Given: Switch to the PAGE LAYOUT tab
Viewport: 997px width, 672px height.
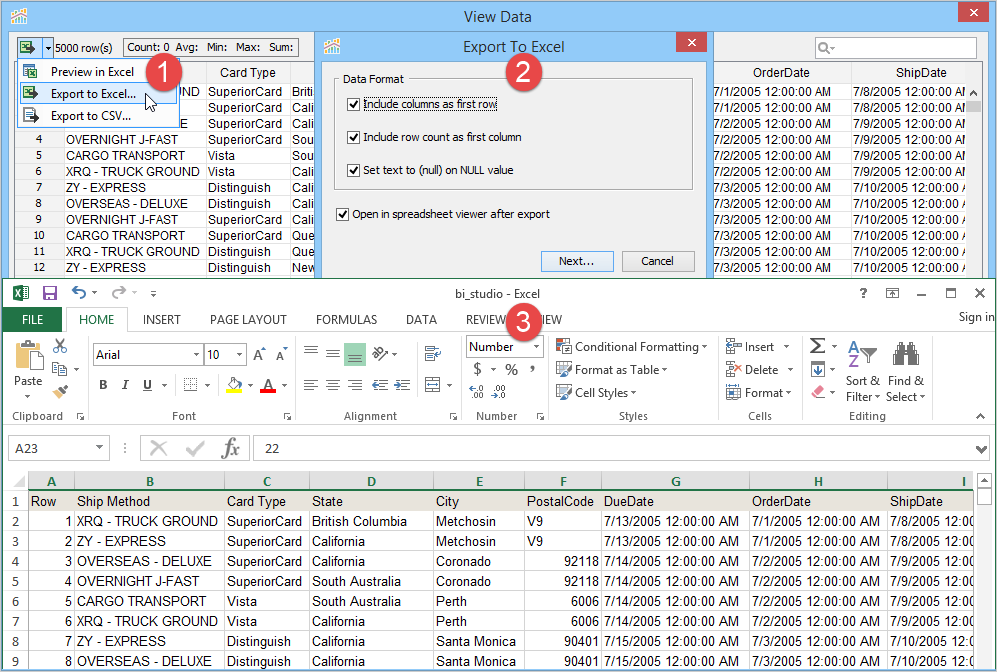Looking at the screenshot, I should tap(248, 320).
